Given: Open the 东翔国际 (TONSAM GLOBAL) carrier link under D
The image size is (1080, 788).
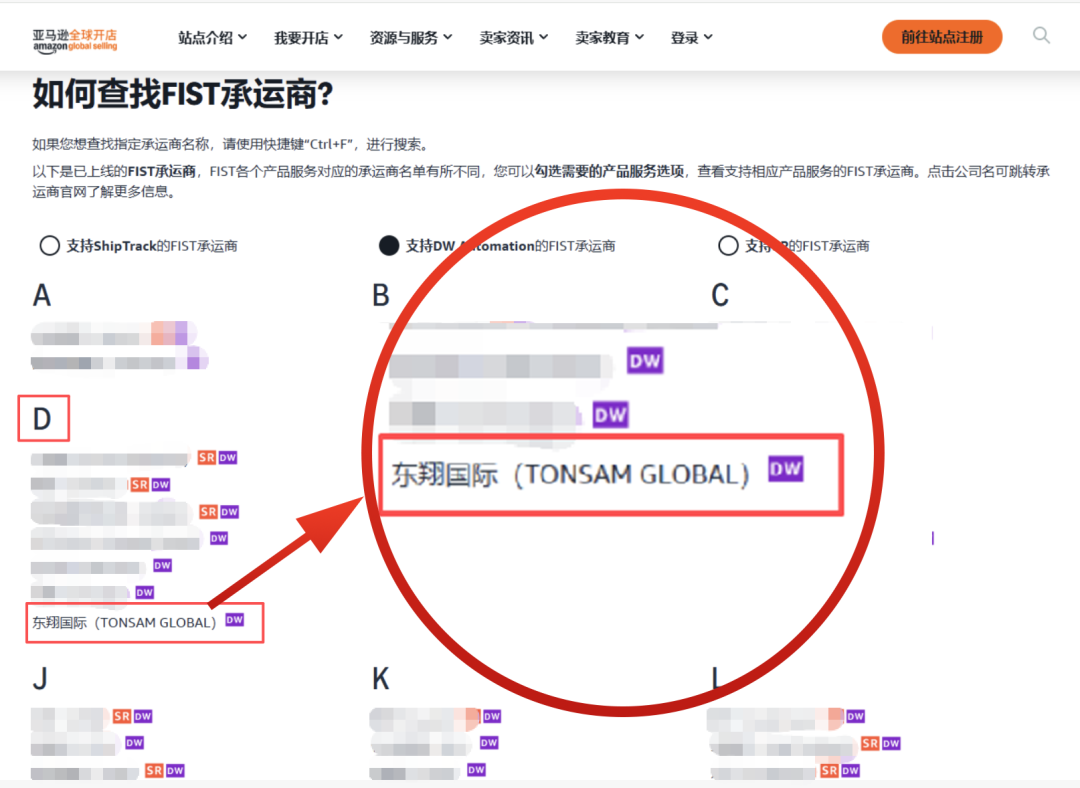Looking at the screenshot, I should coord(125,623).
